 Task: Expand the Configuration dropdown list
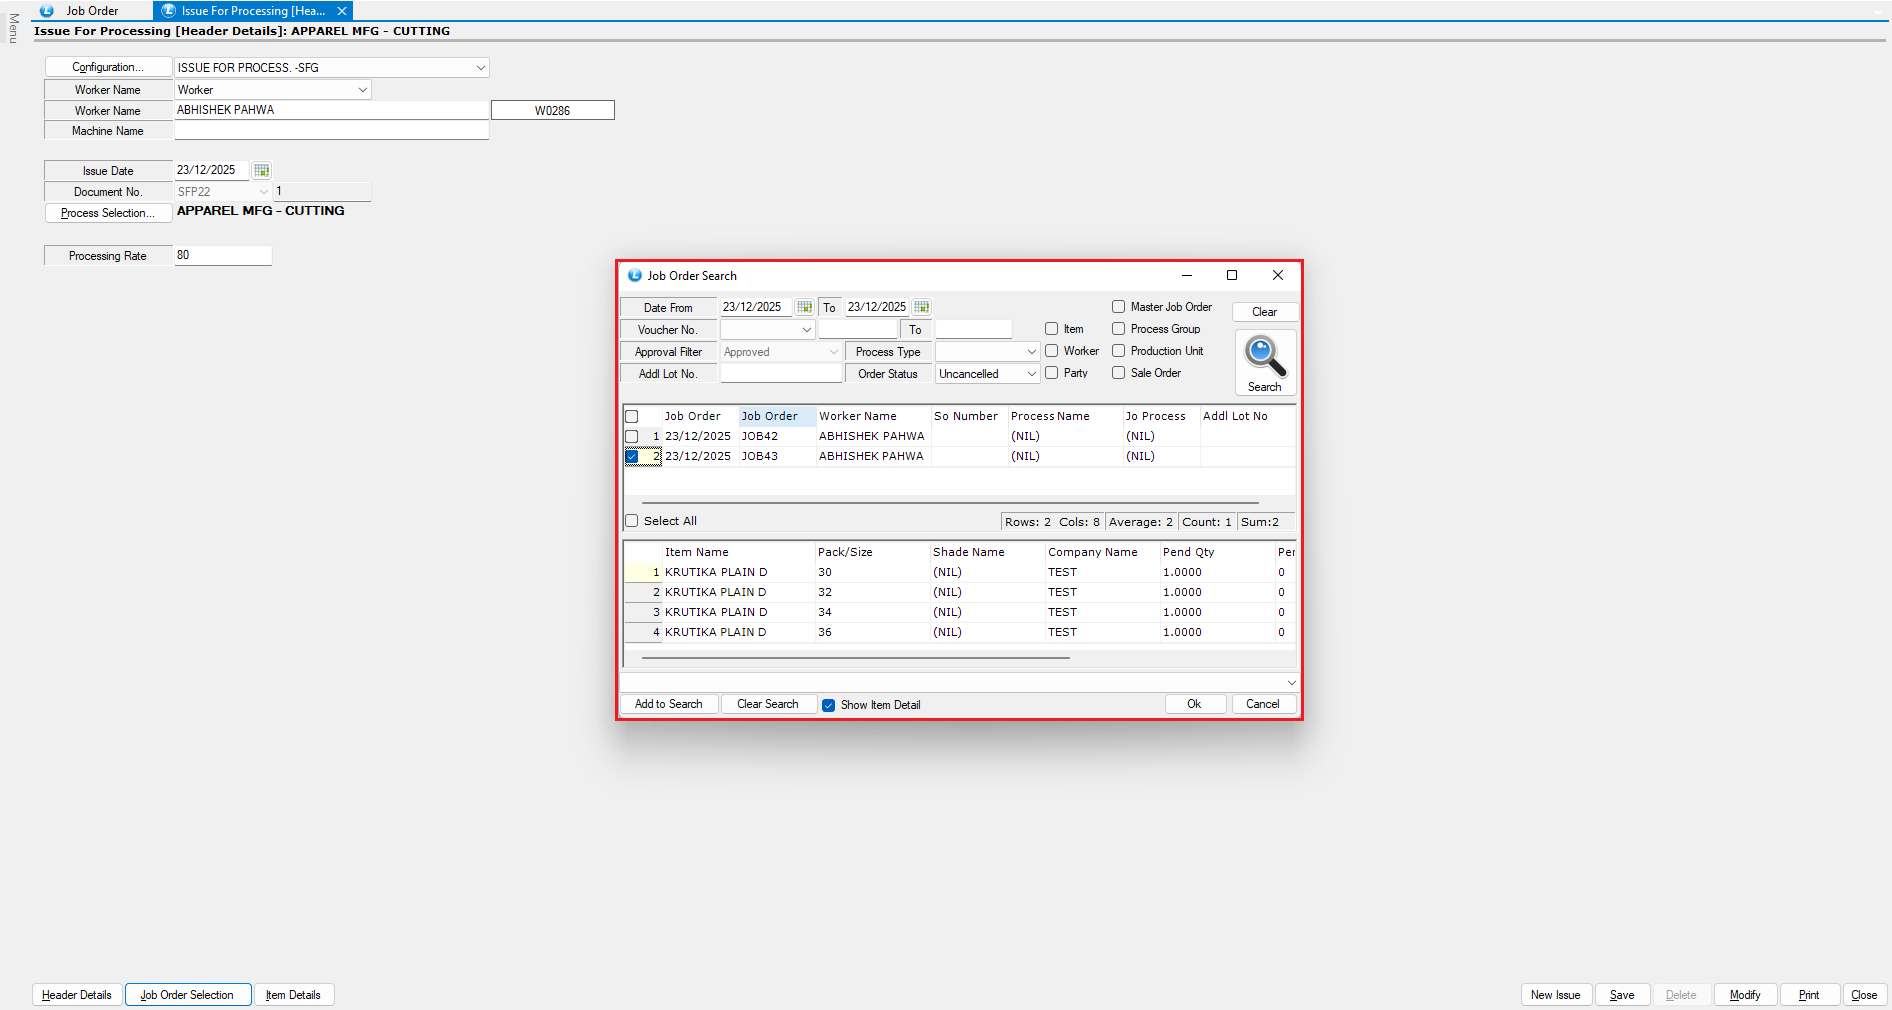pyautogui.click(x=480, y=68)
